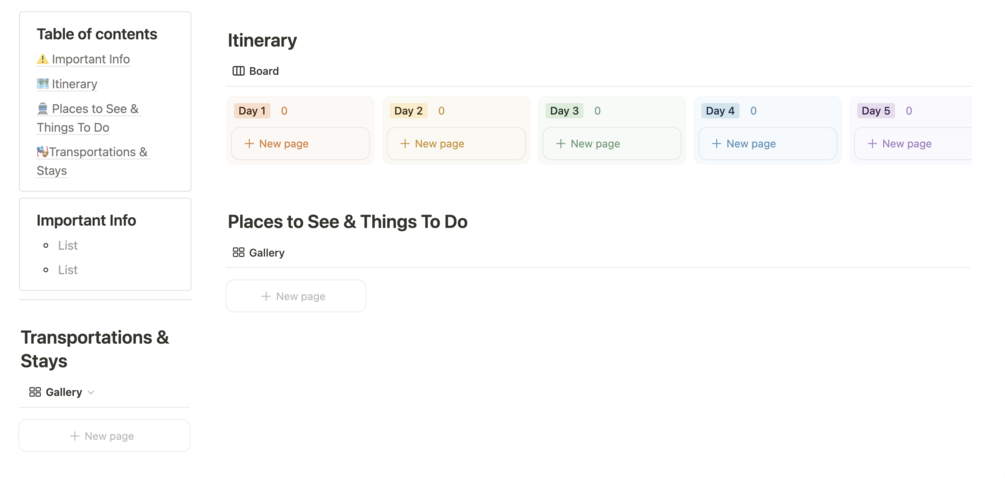Viewport: 1005px width, 478px height.
Task: Click the plus icon in Day 1 column
Action: pyautogui.click(x=249, y=144)
